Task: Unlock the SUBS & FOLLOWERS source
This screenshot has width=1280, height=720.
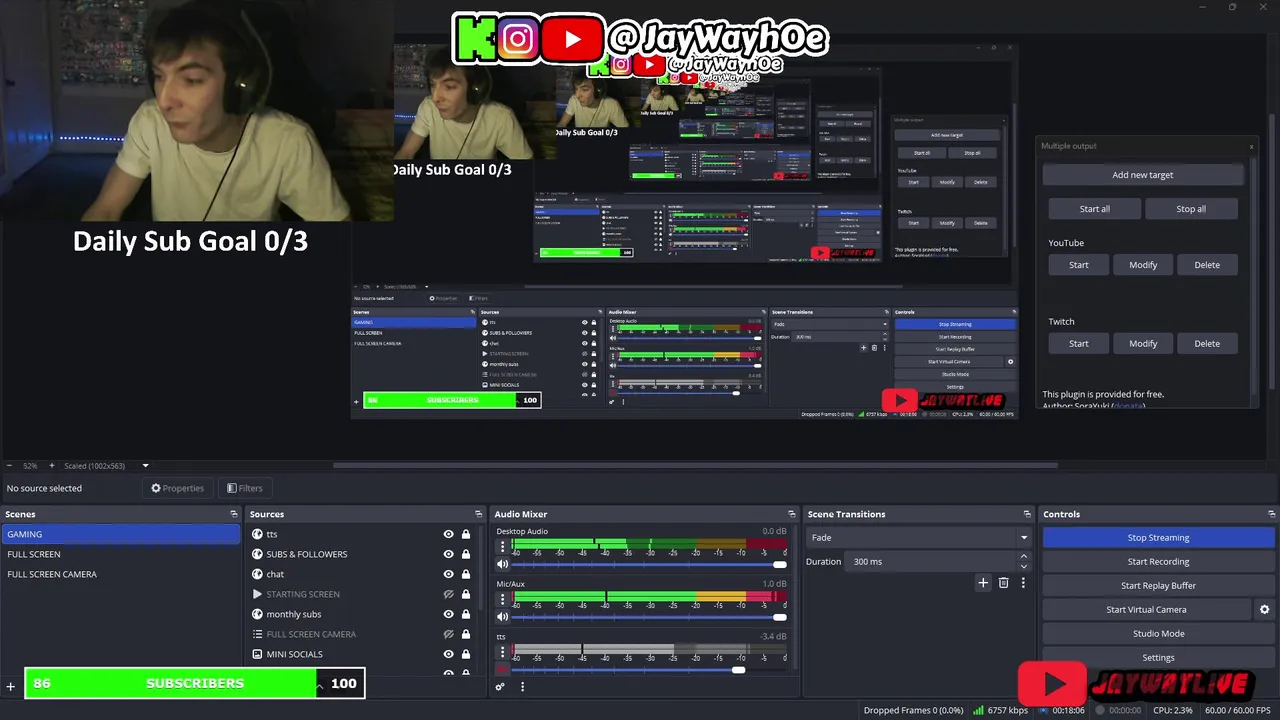Action: click(x=466, y=554)
